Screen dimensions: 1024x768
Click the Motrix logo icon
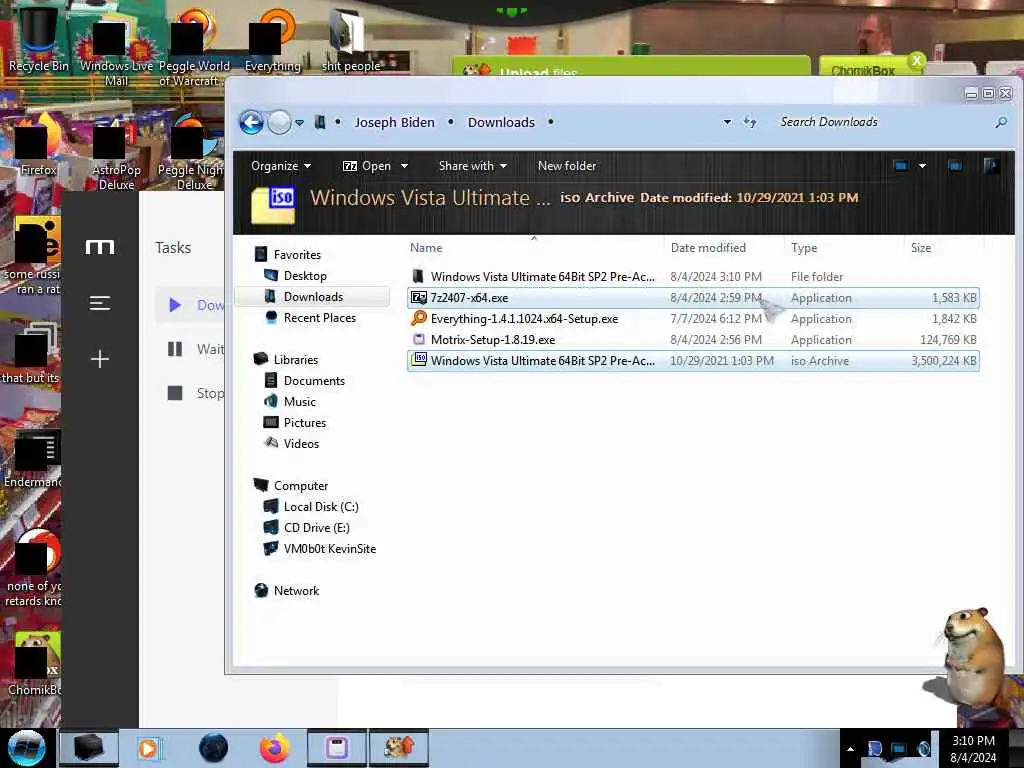(100, 247)
